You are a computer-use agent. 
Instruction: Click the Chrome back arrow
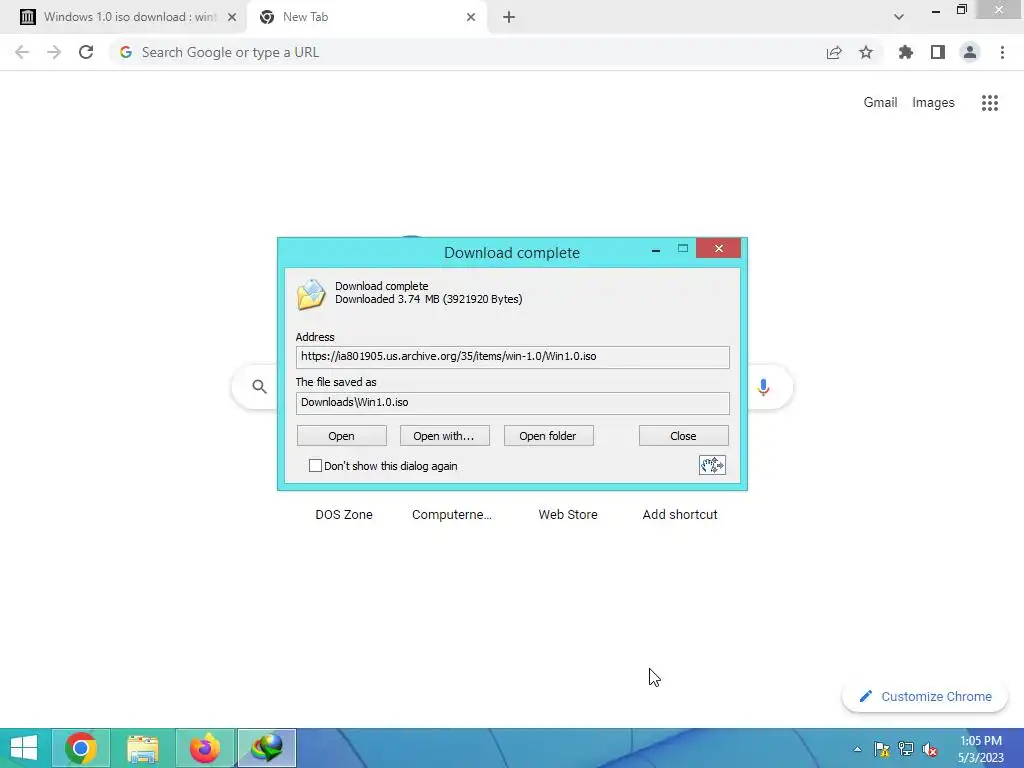[x=22, y=52]
